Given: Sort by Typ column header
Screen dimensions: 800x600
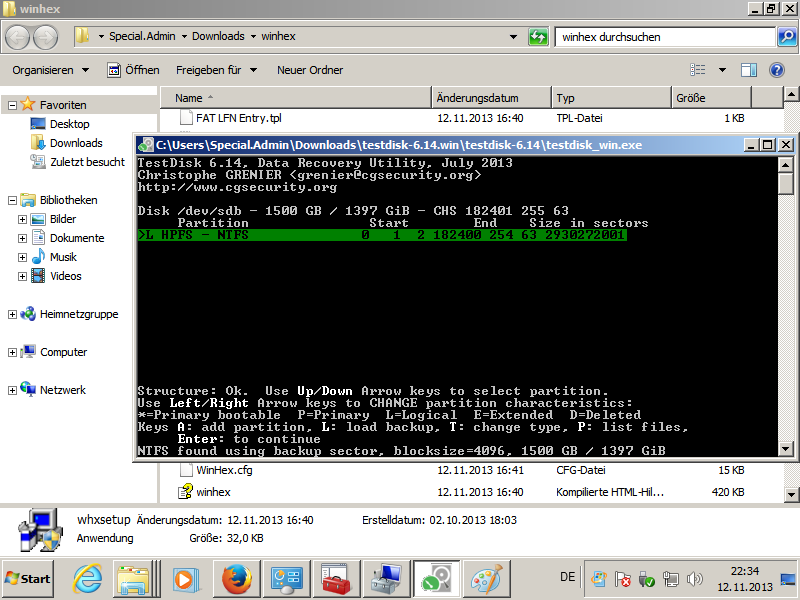Looking at the screenshot, I should coord(611,98).
